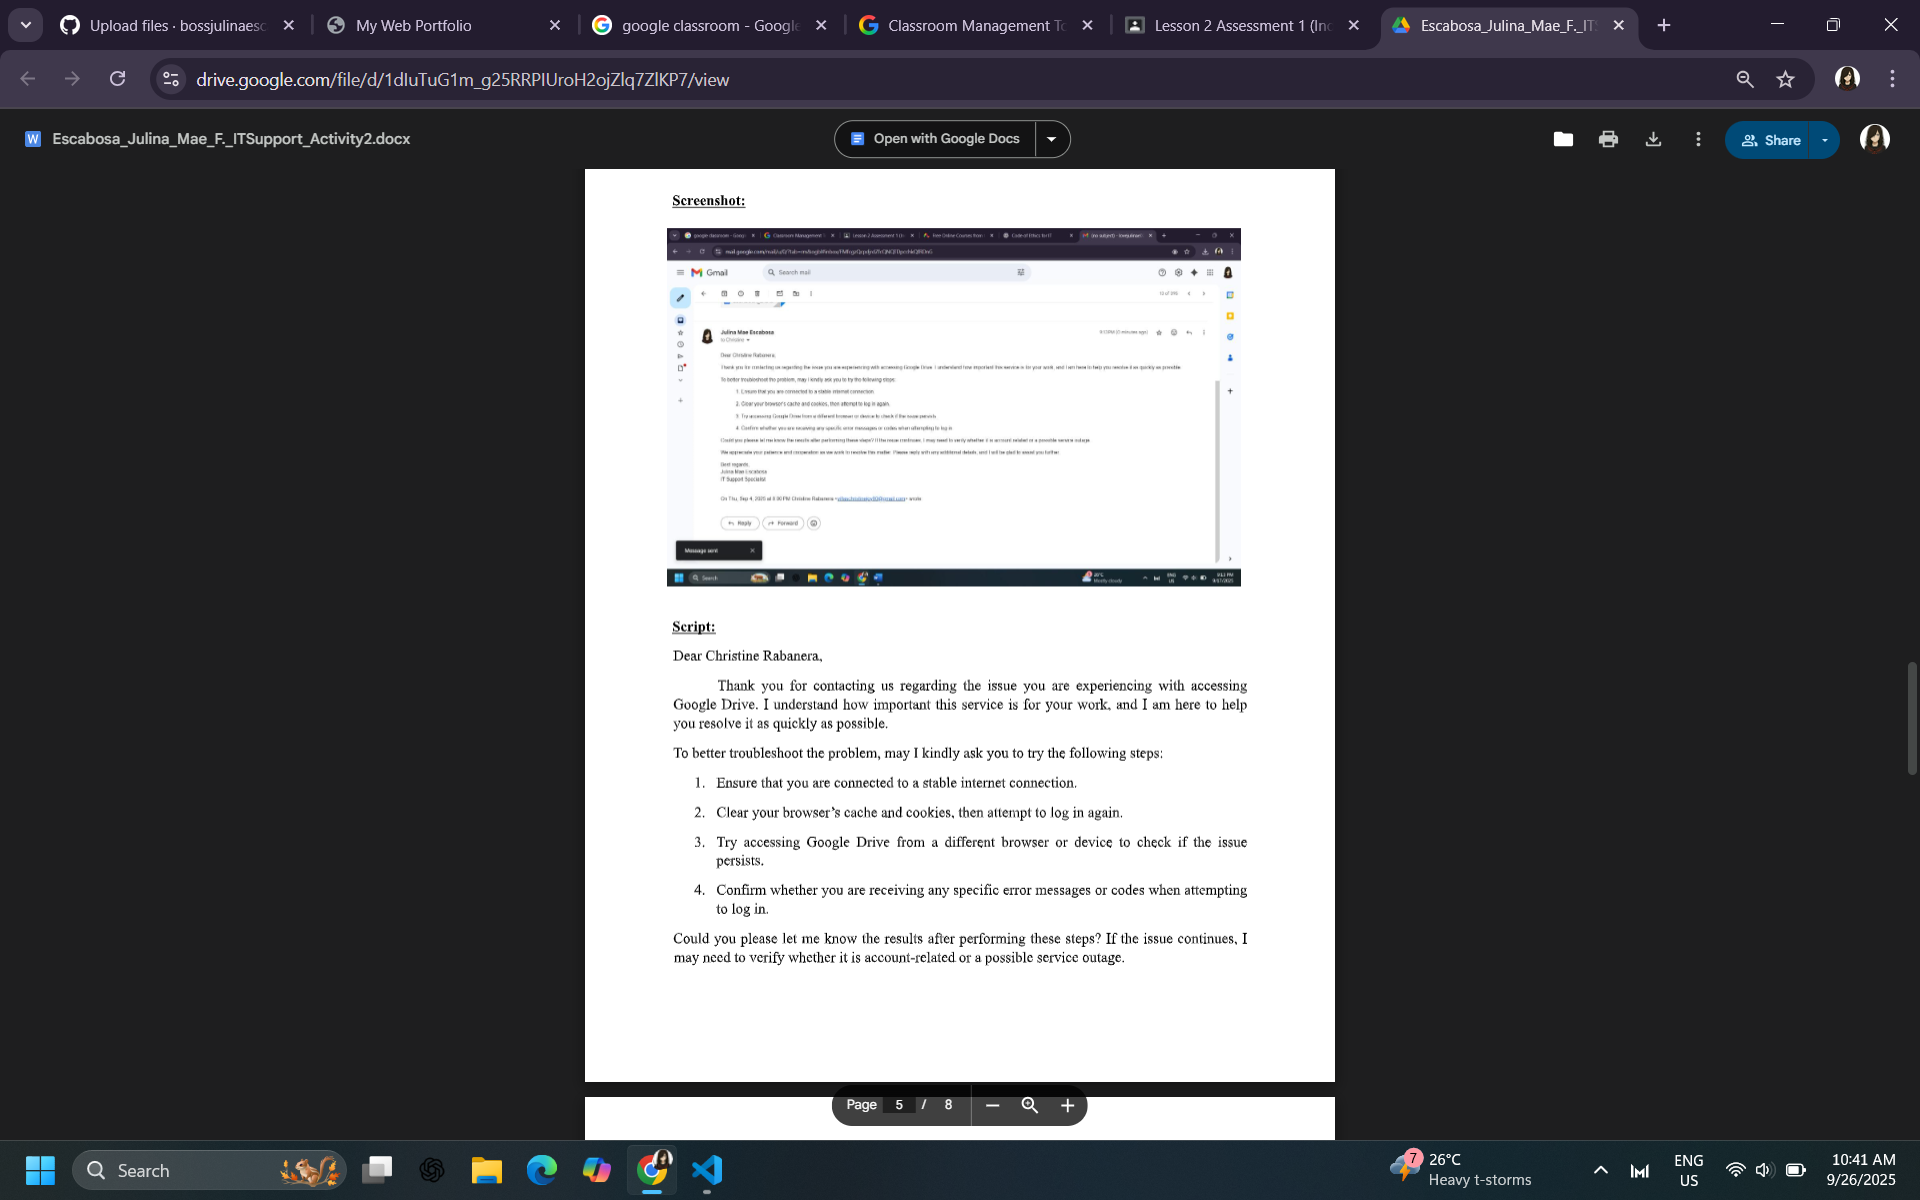Click the add to My Drive folder icon

[x=1563, y=140]
